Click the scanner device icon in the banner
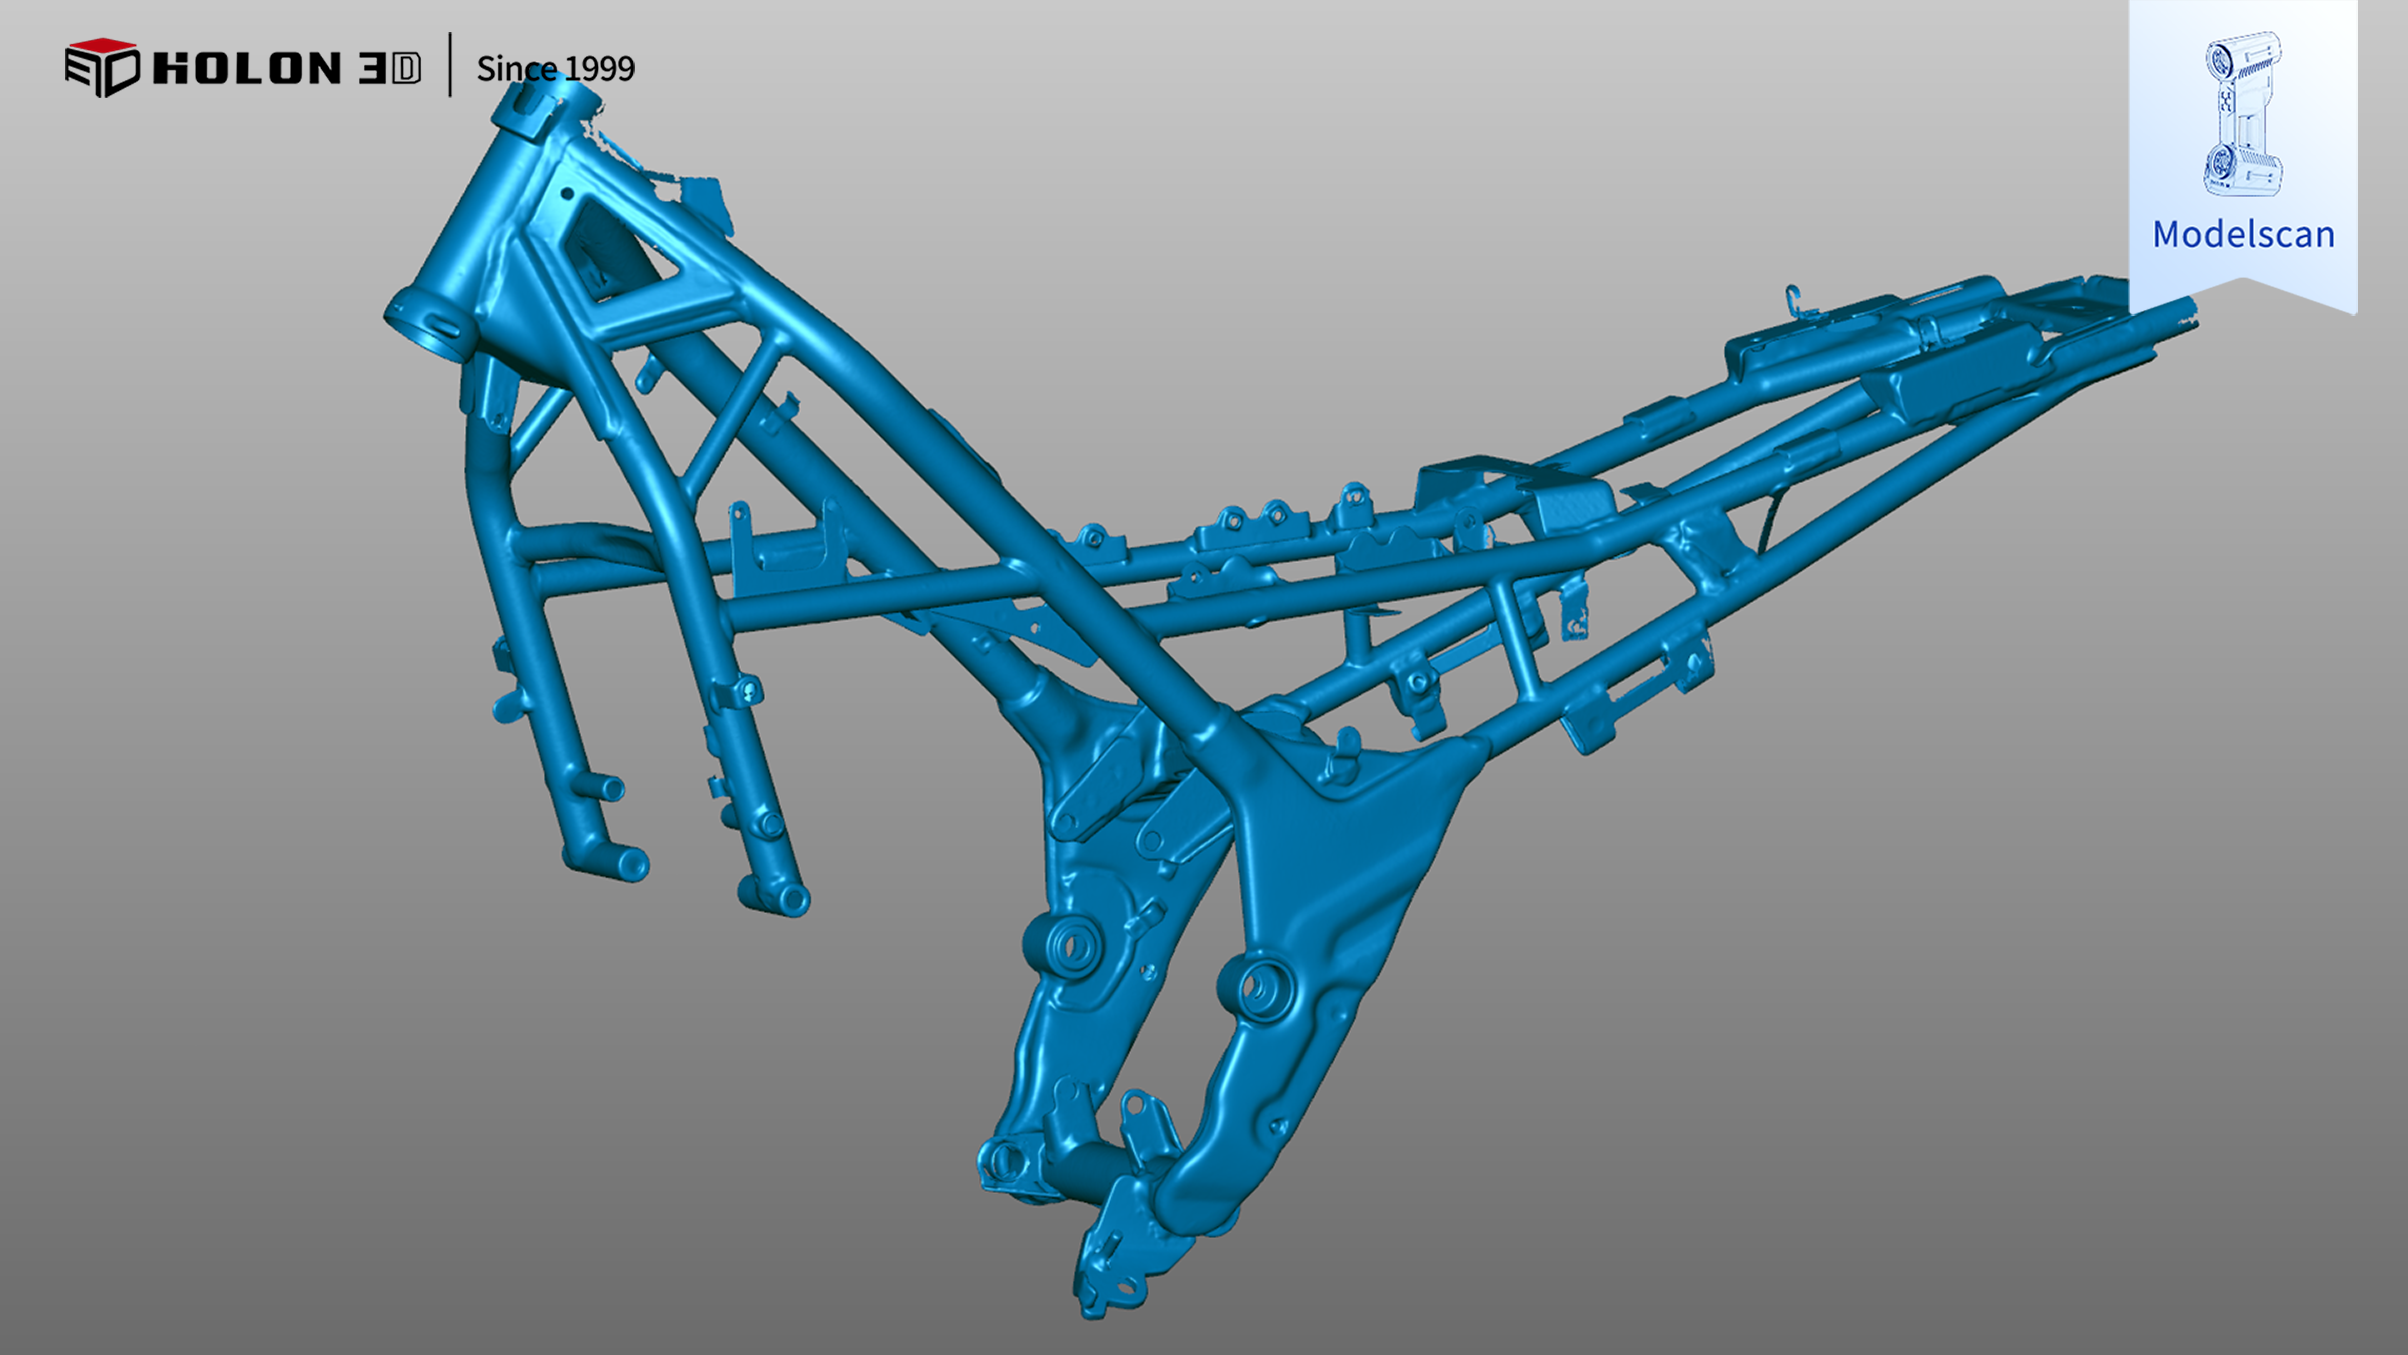The height and width of the screenshot is (1355, 2408). coord(2243,113)
